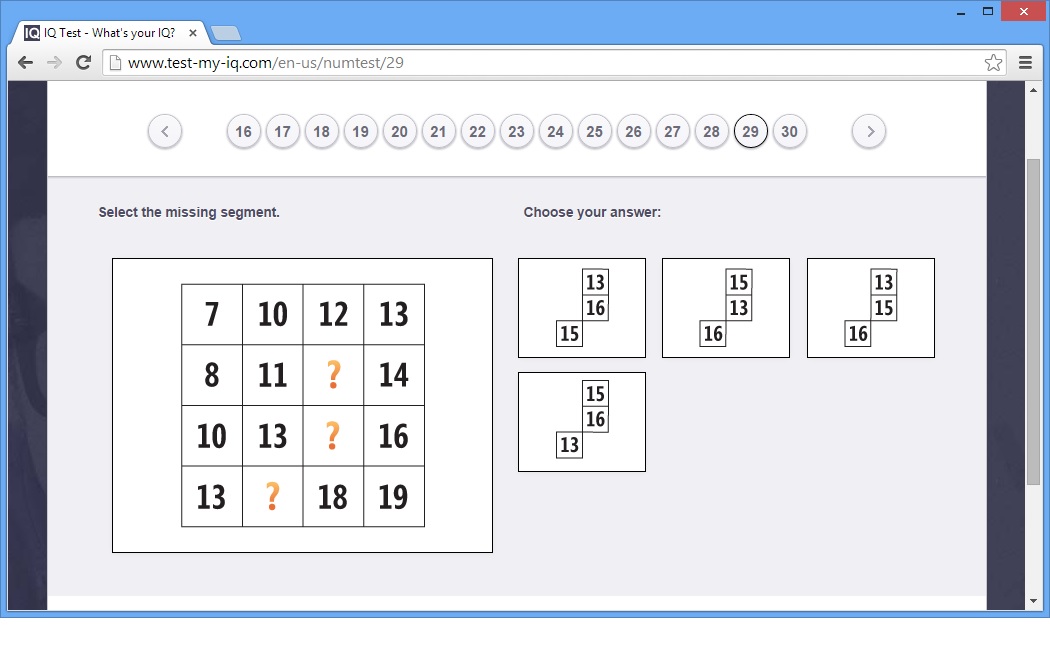Choose answer with 13, 15, 16 segment
1050x672 pixels.
click(x=871, y=308)
